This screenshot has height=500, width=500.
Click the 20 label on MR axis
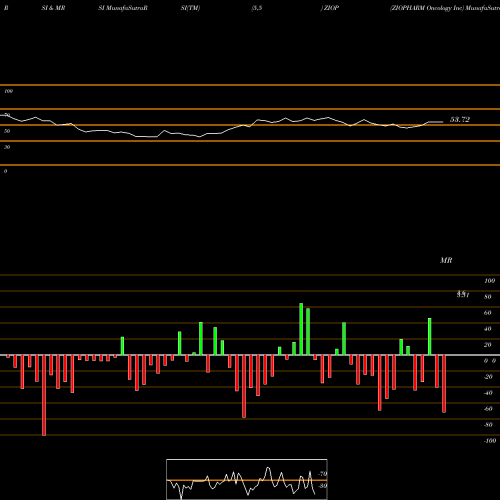point(488,345)
